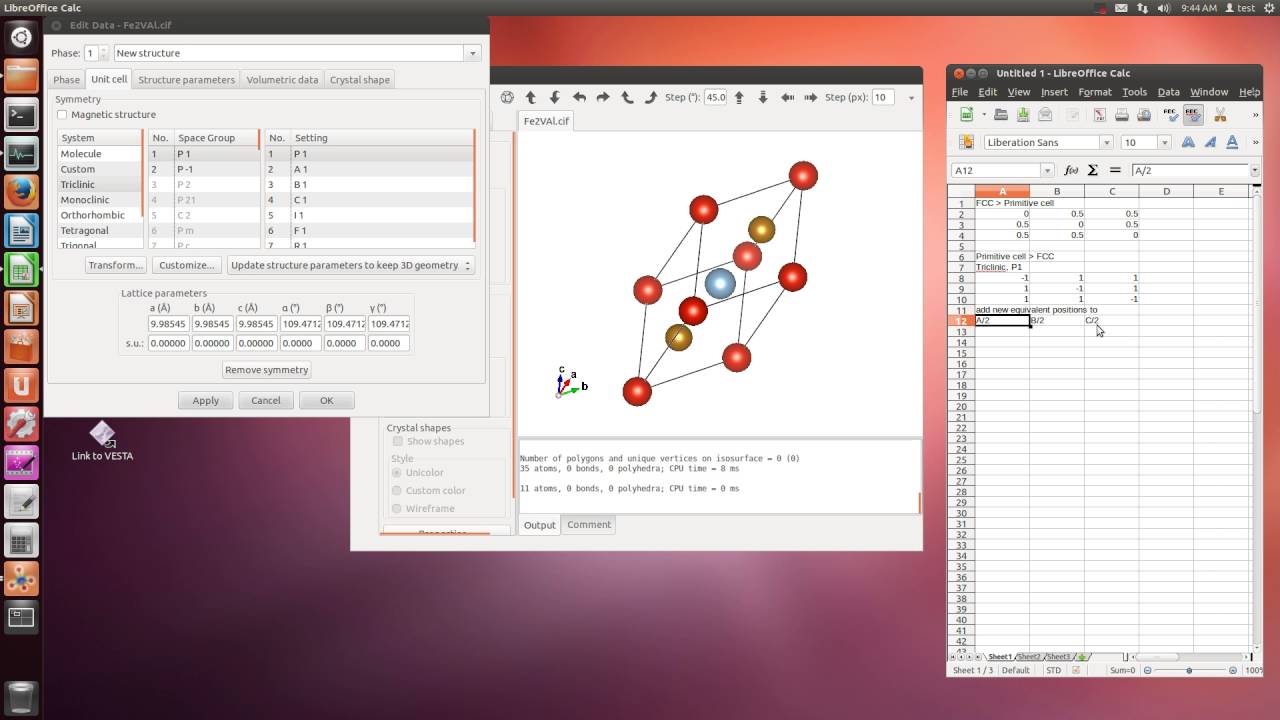Click the VESTA orientation globe icon
Viewport: 1280px width, 720px height.
point(507,97)
